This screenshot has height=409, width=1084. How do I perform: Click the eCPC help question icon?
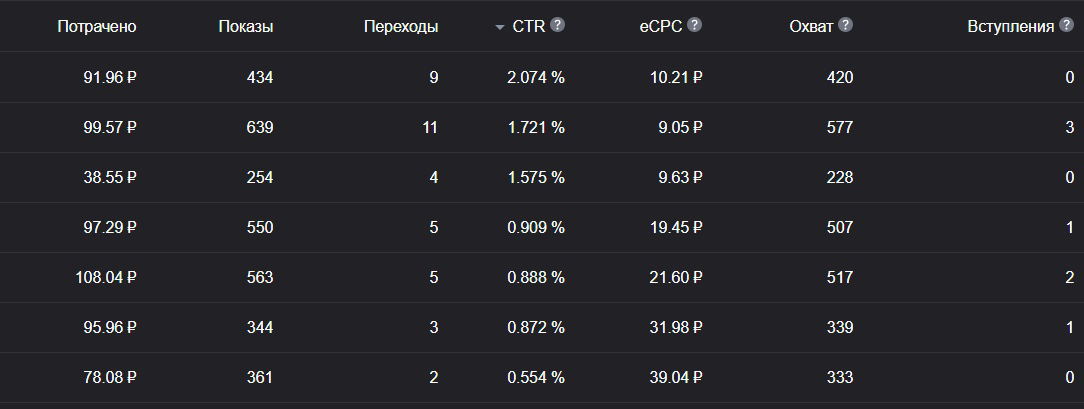coord(695,26)
